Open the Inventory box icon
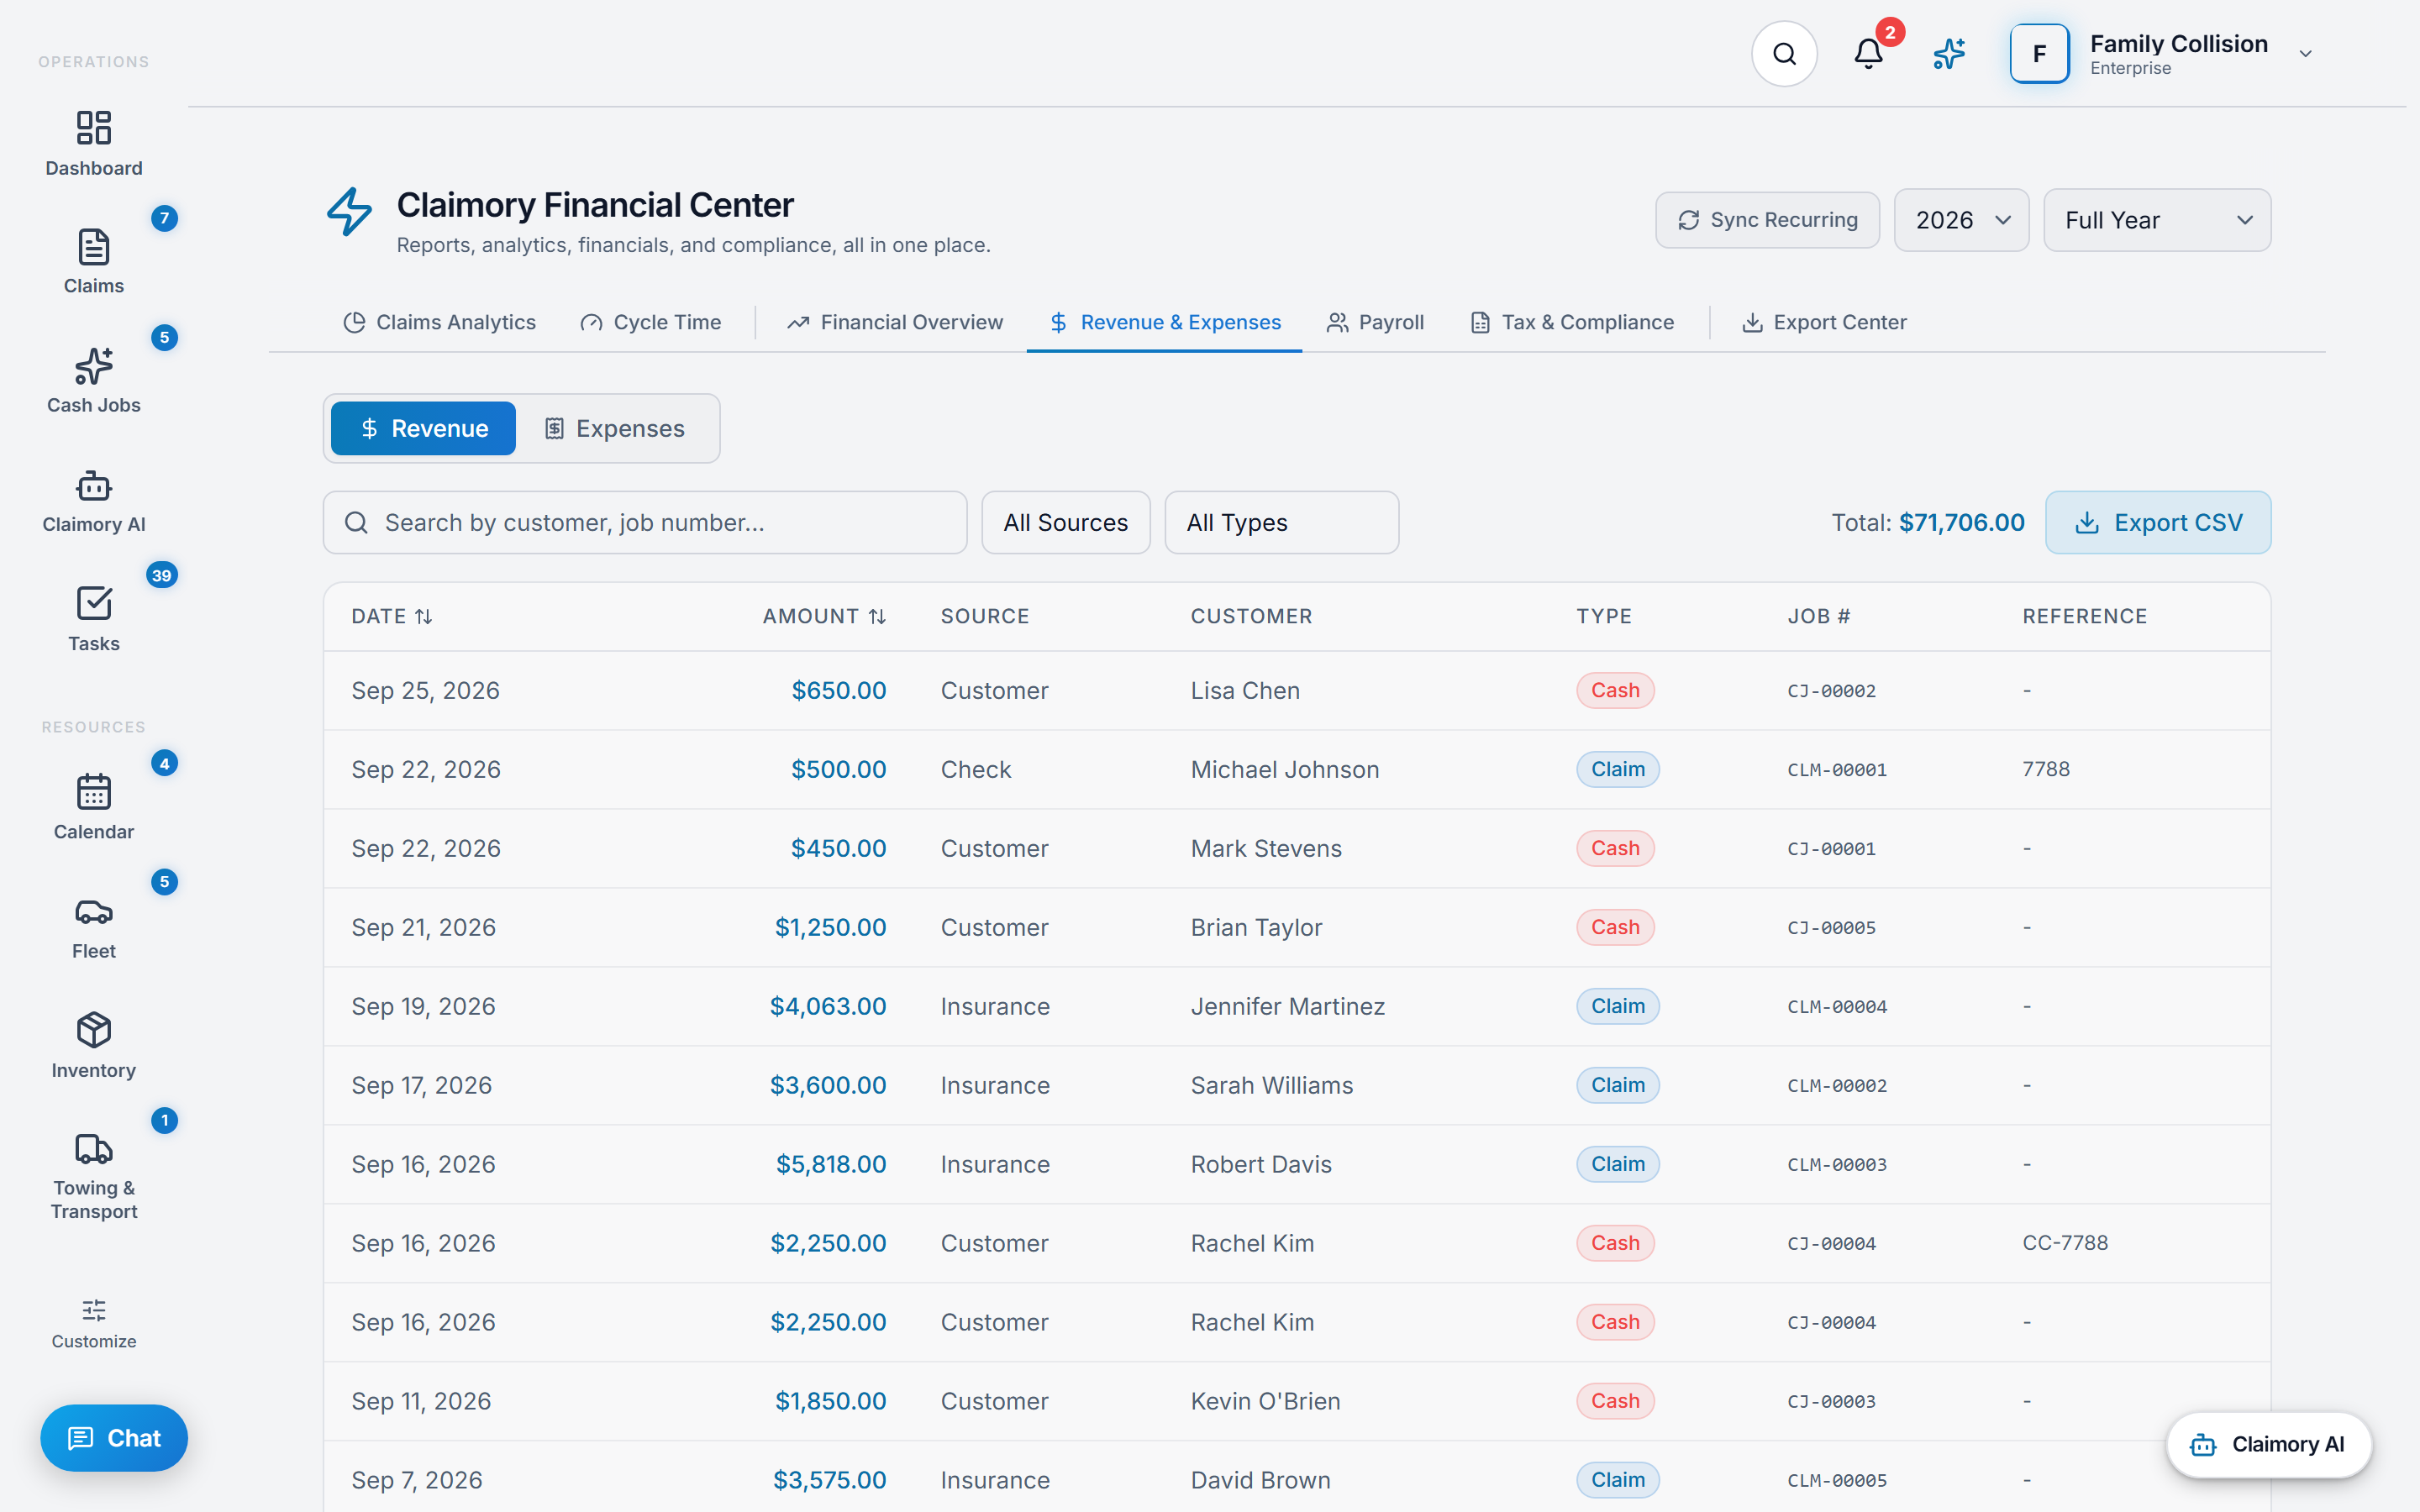This screenshot has height=1512, width=2420. point(93,1030)
